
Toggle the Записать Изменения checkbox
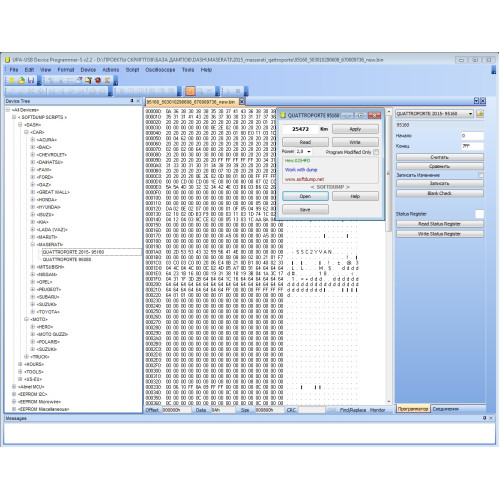coord(481,175)
